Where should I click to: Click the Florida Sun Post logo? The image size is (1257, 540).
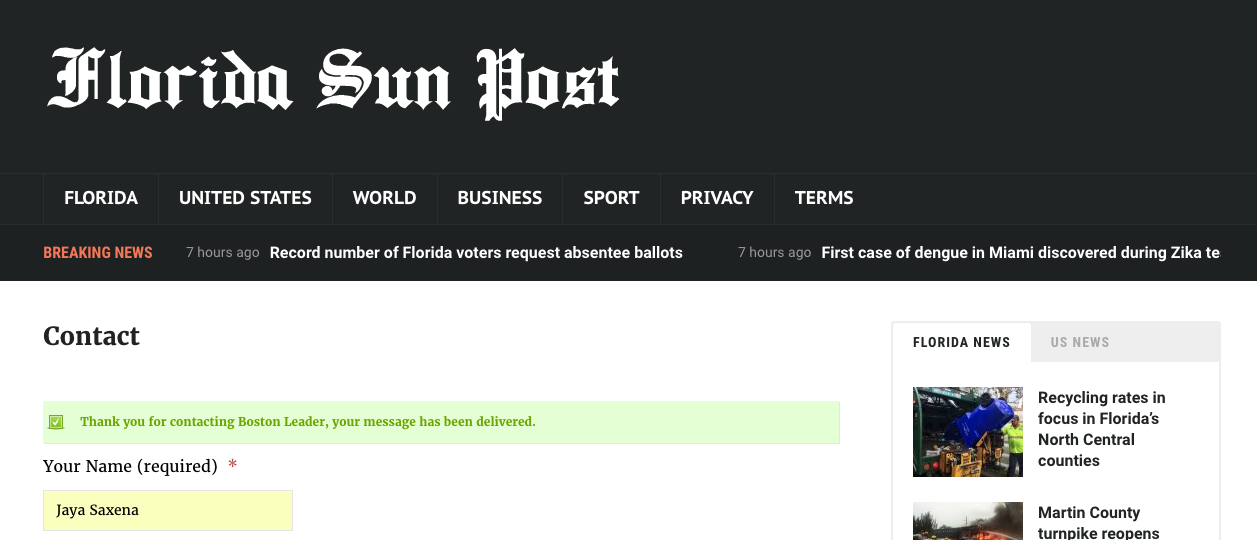(x=334, y=82)
